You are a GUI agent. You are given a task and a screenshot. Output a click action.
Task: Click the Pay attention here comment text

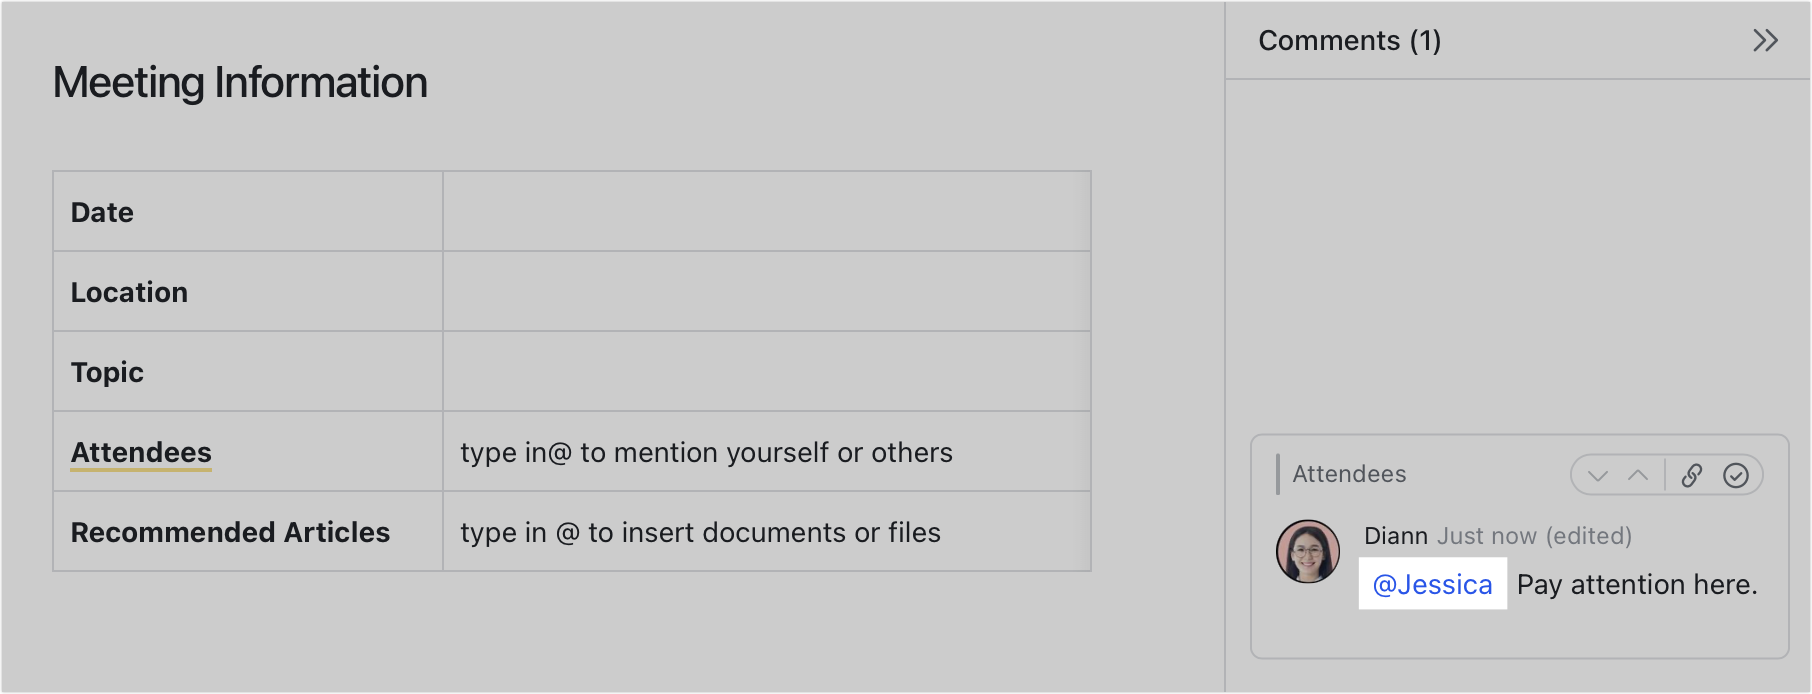[x=1636, y=585]
